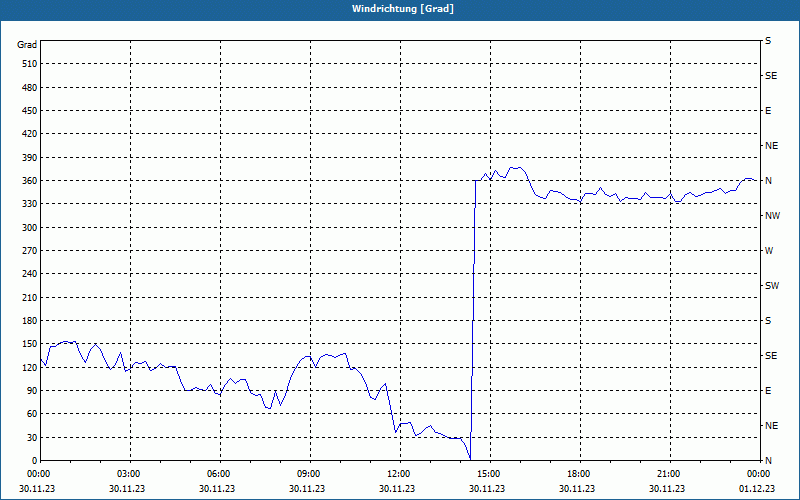Click the NW compass label

[x=772, y=216]
